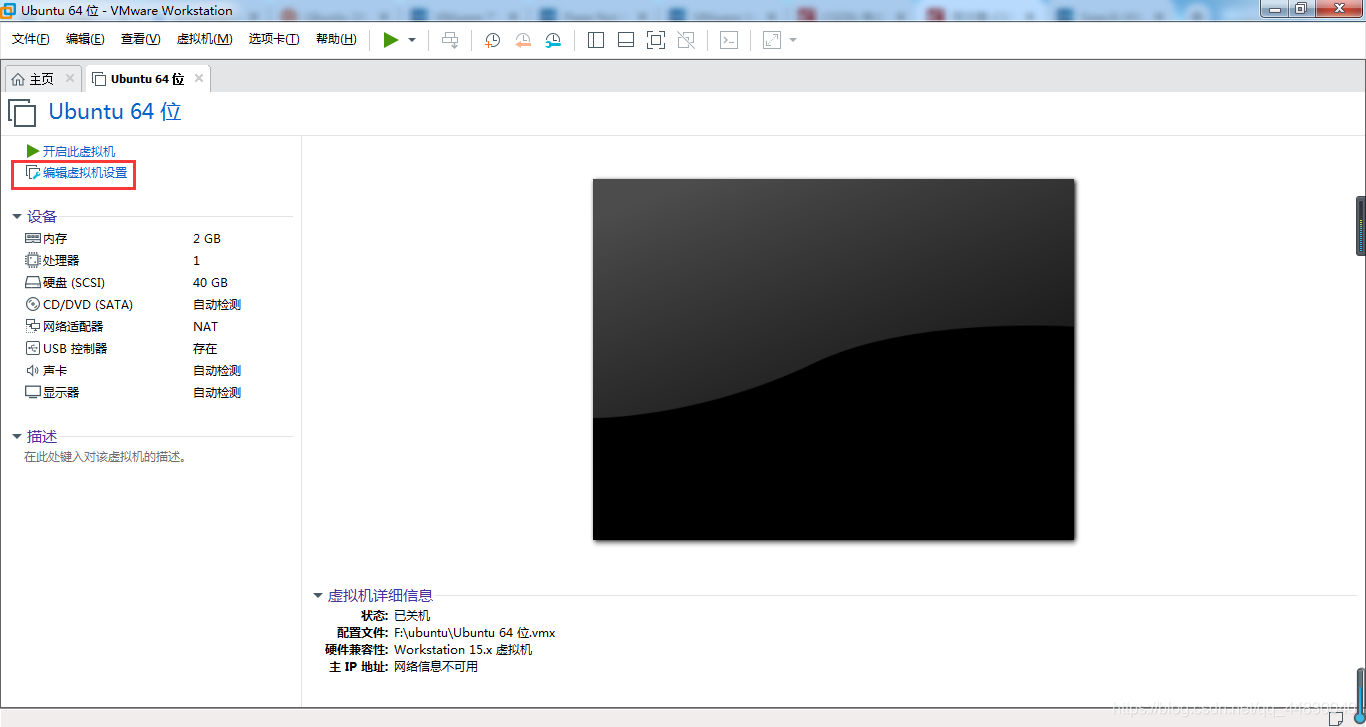Click the green power on toolbar button
This screenshot has width=1366, height=727.
click(390, 40)
